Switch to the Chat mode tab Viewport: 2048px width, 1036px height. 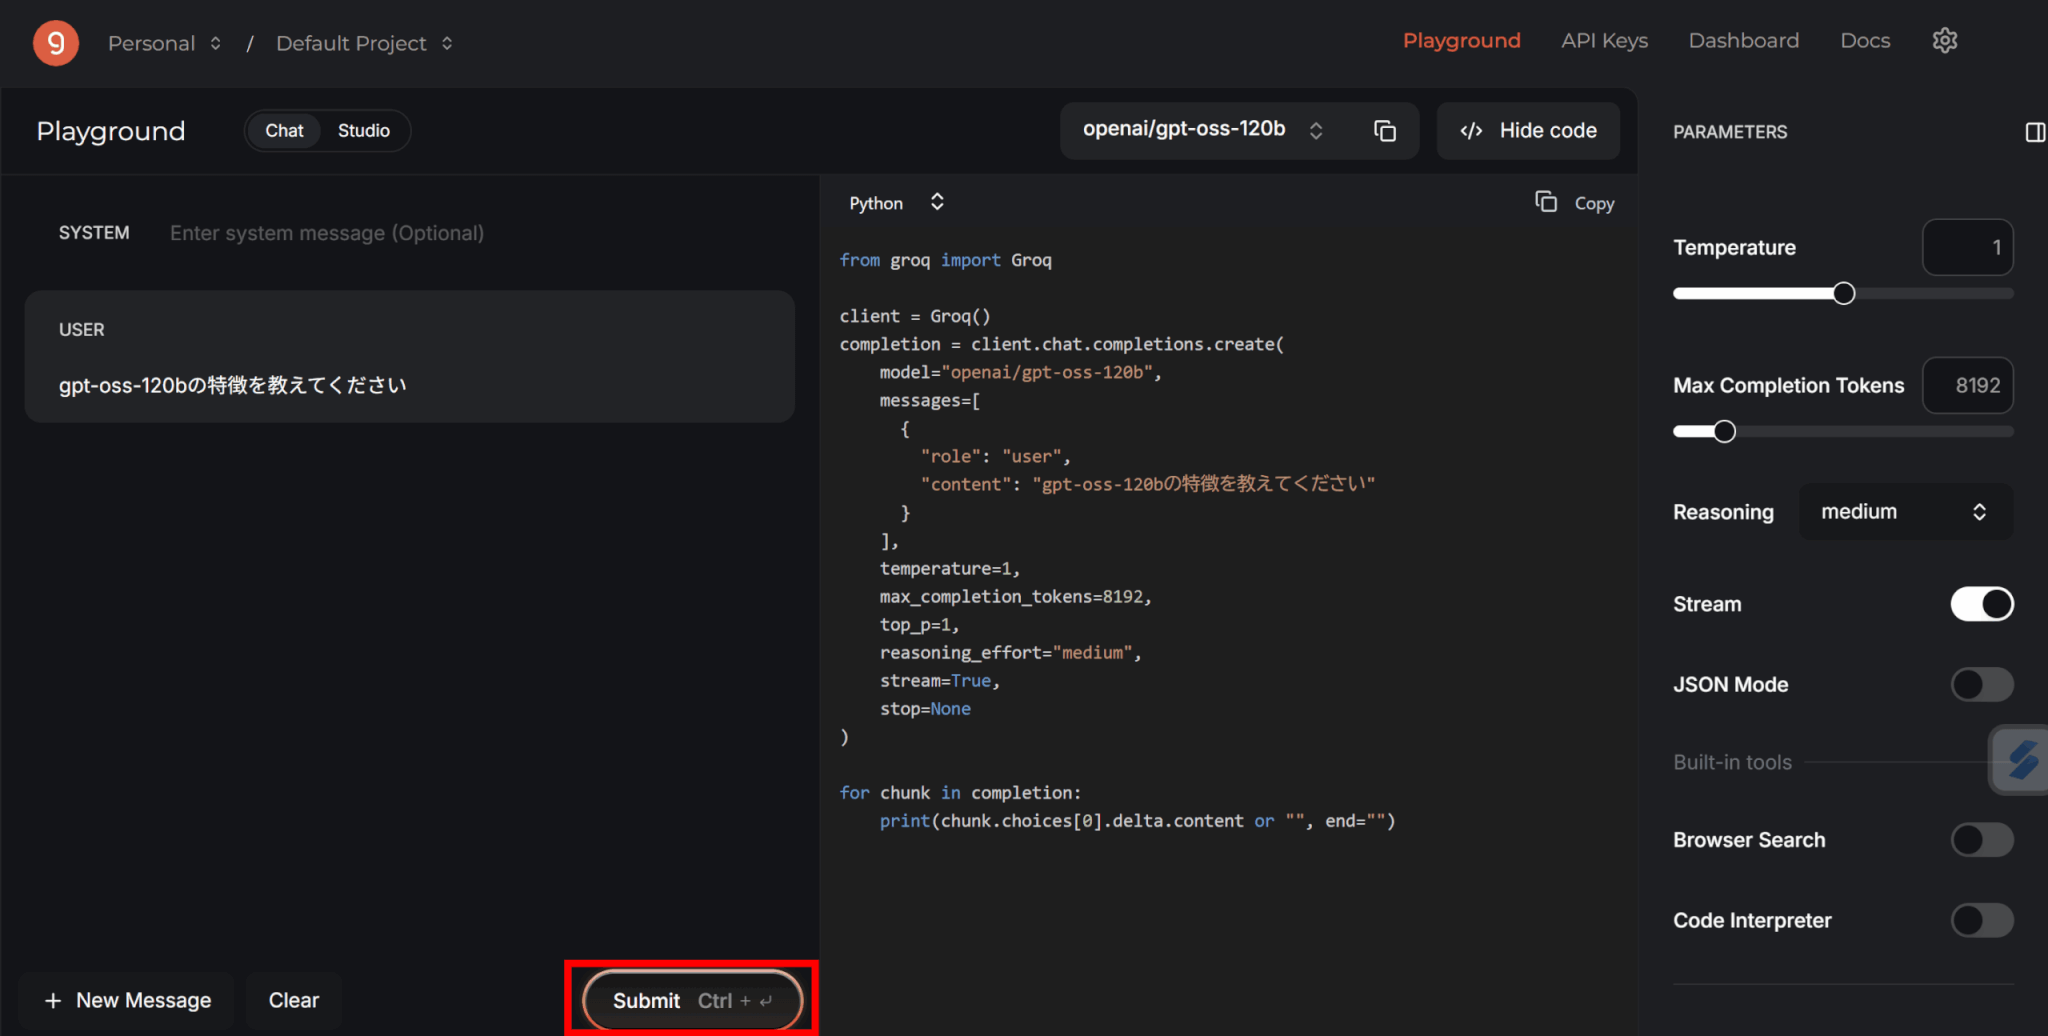tap(284, 131)
